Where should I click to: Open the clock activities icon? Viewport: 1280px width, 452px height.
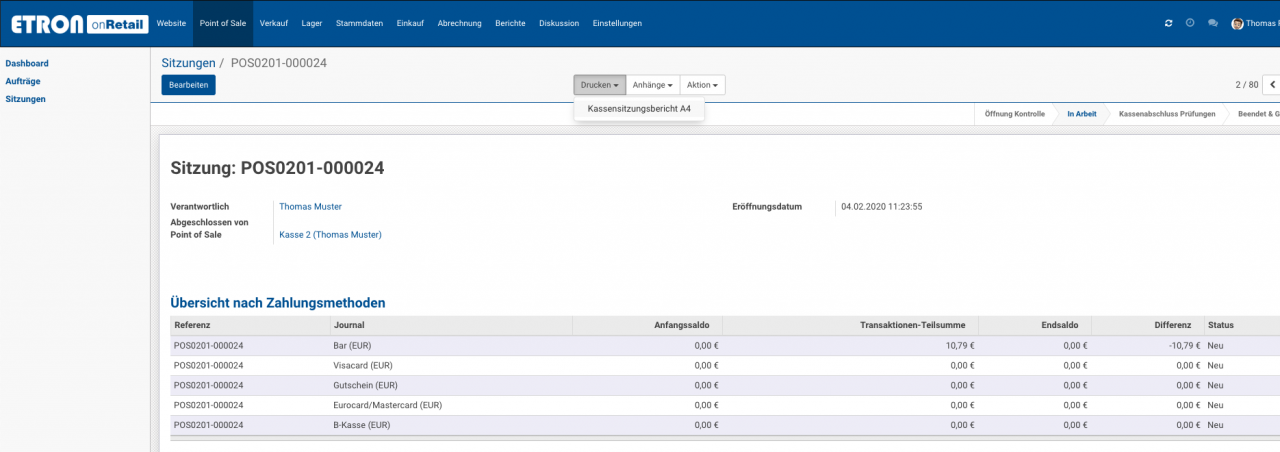tap(1190, 23)
